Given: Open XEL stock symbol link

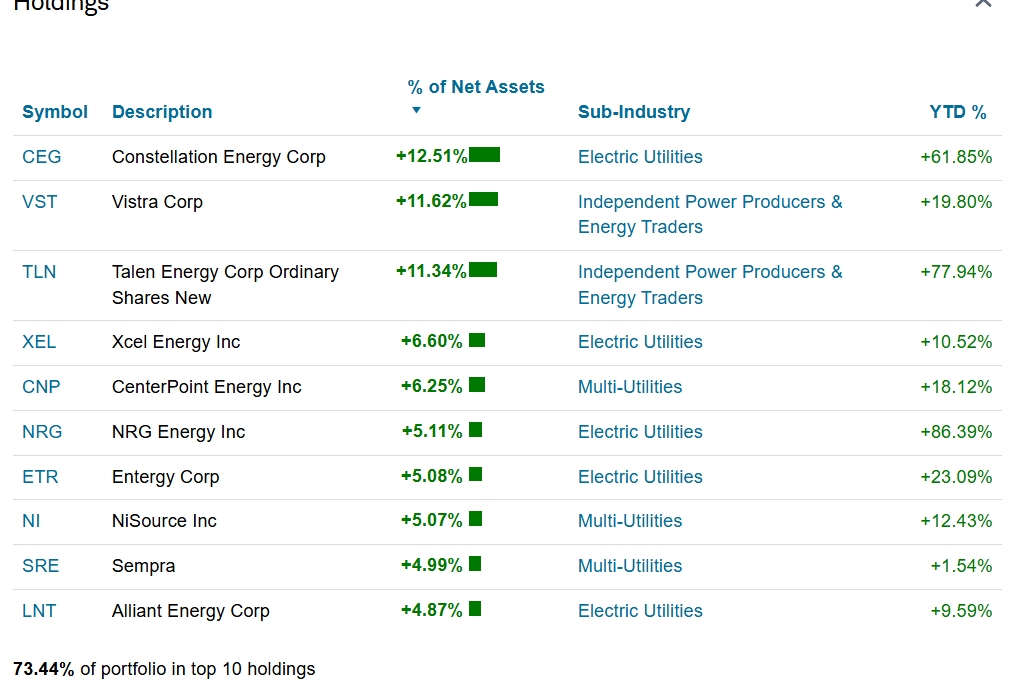Looking at the screenshot, I should click(40, 342).
